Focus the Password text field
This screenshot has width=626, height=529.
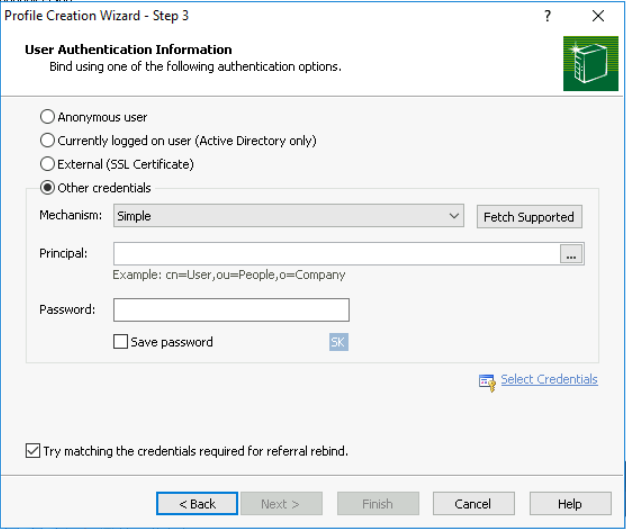[231, 309]
